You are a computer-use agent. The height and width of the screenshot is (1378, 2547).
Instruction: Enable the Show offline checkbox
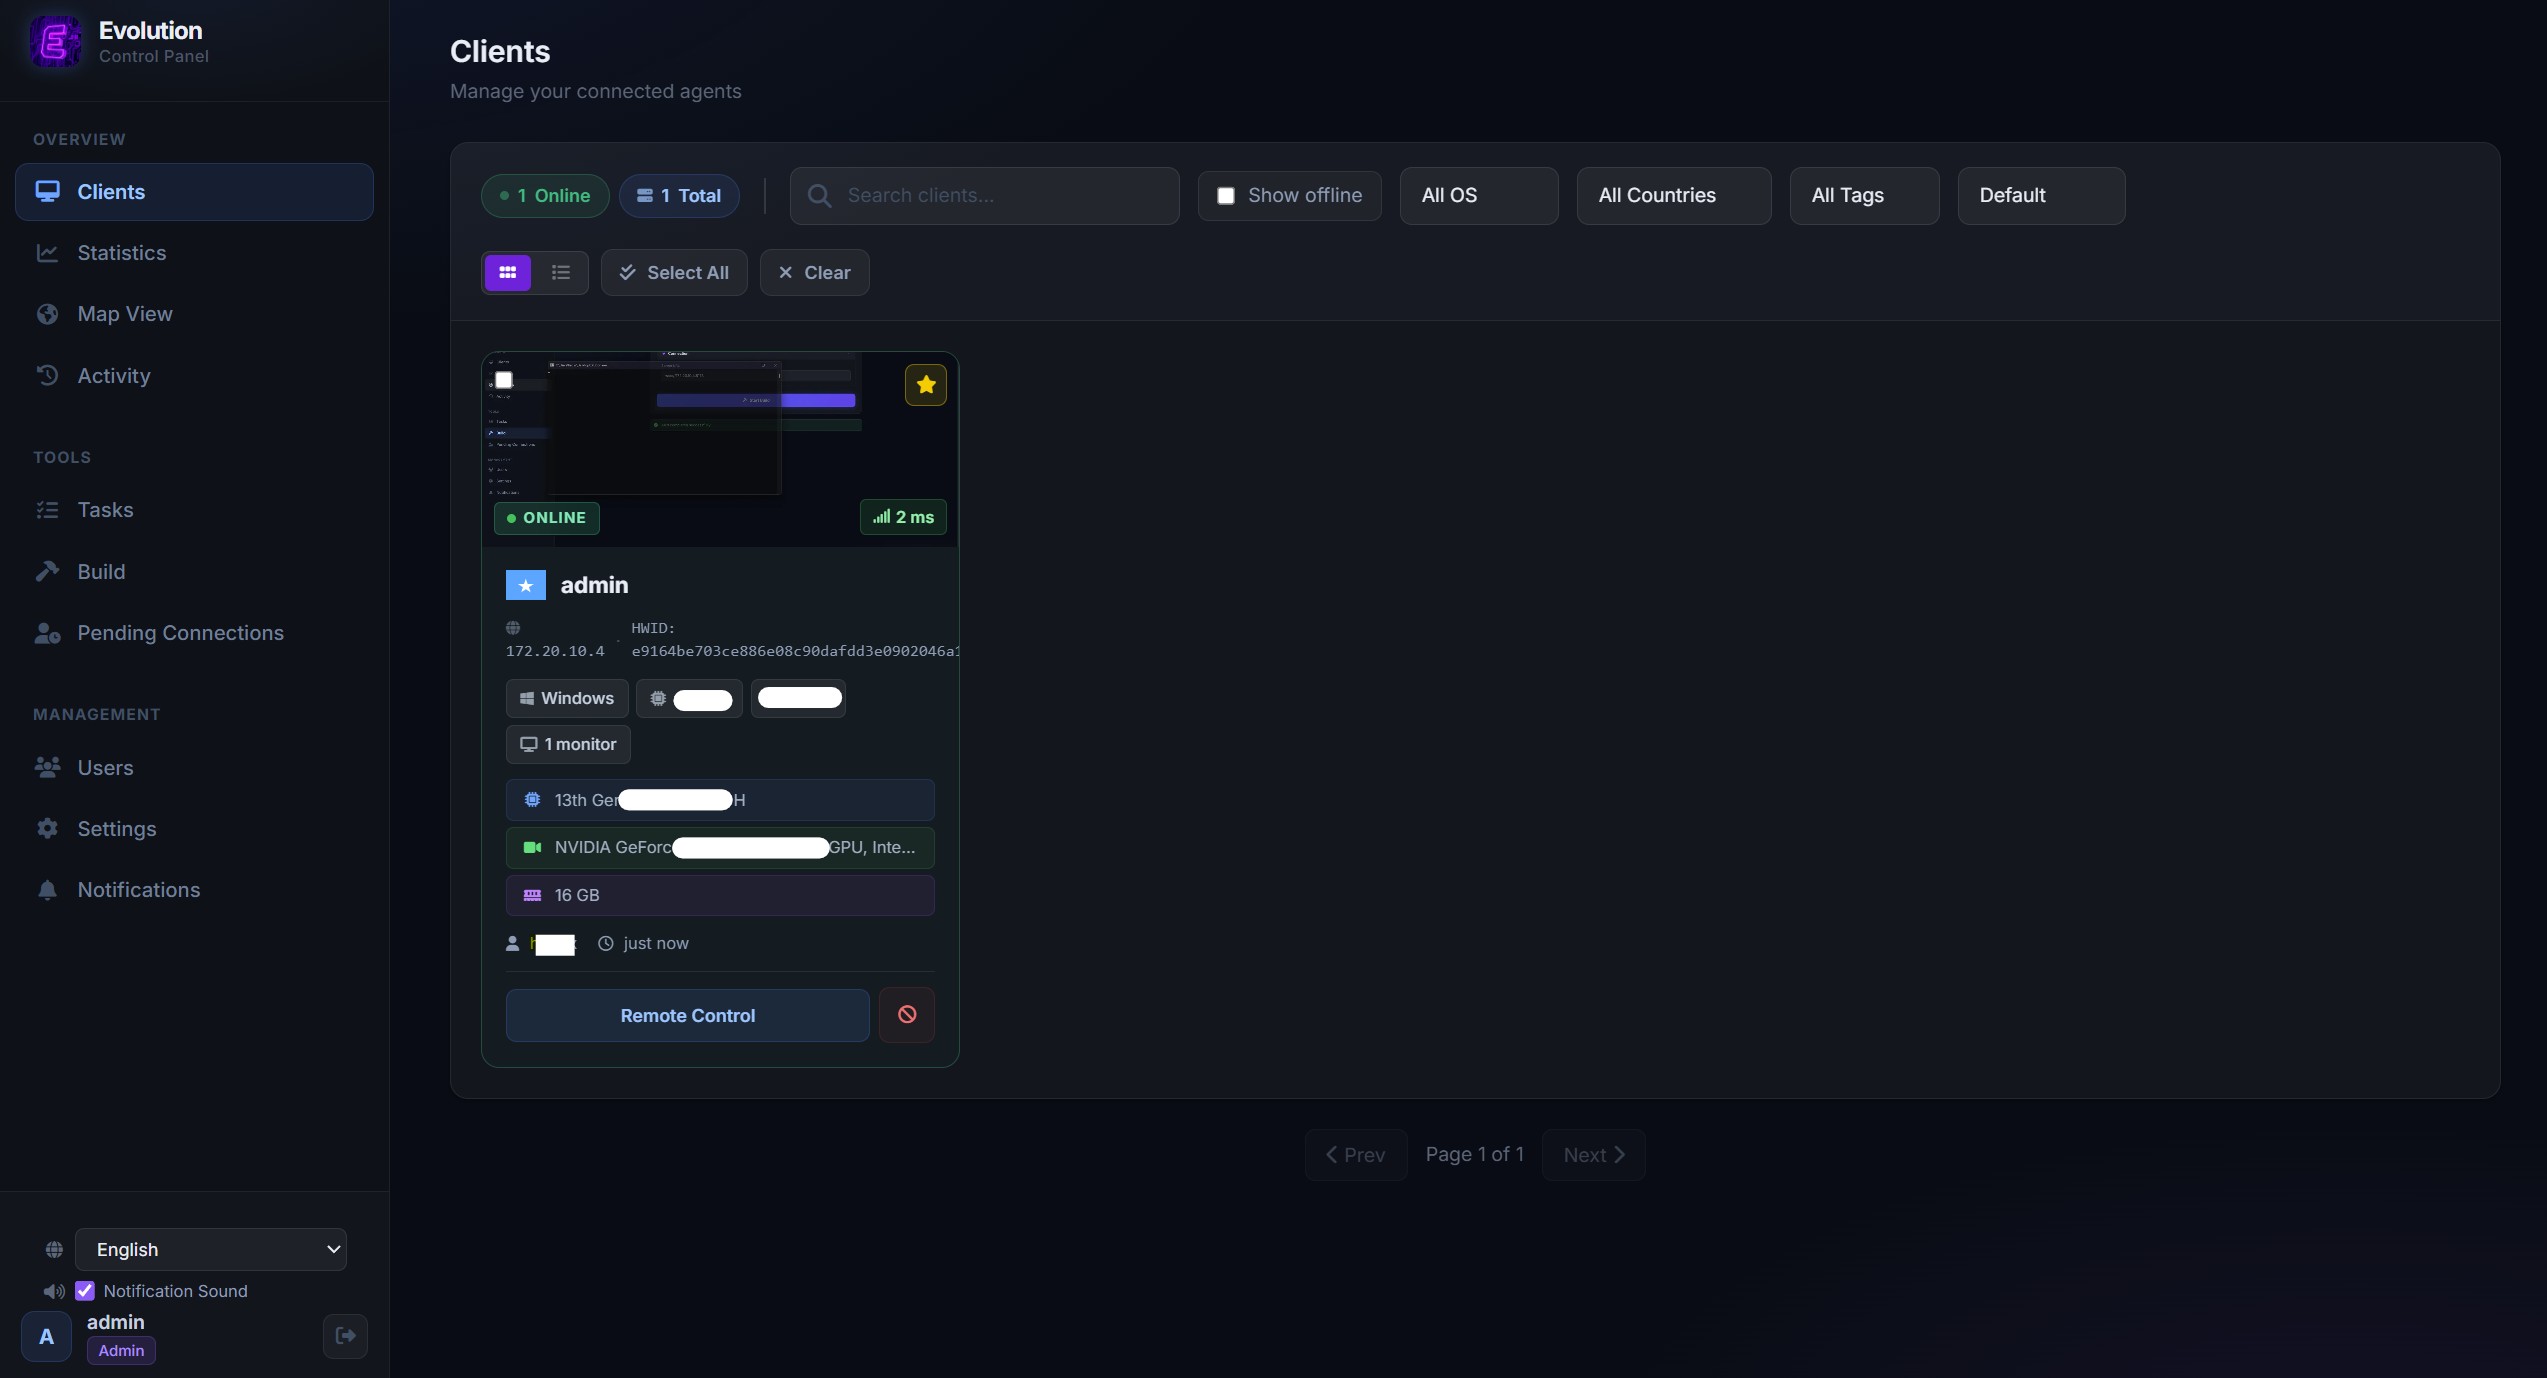(1226, 196)
